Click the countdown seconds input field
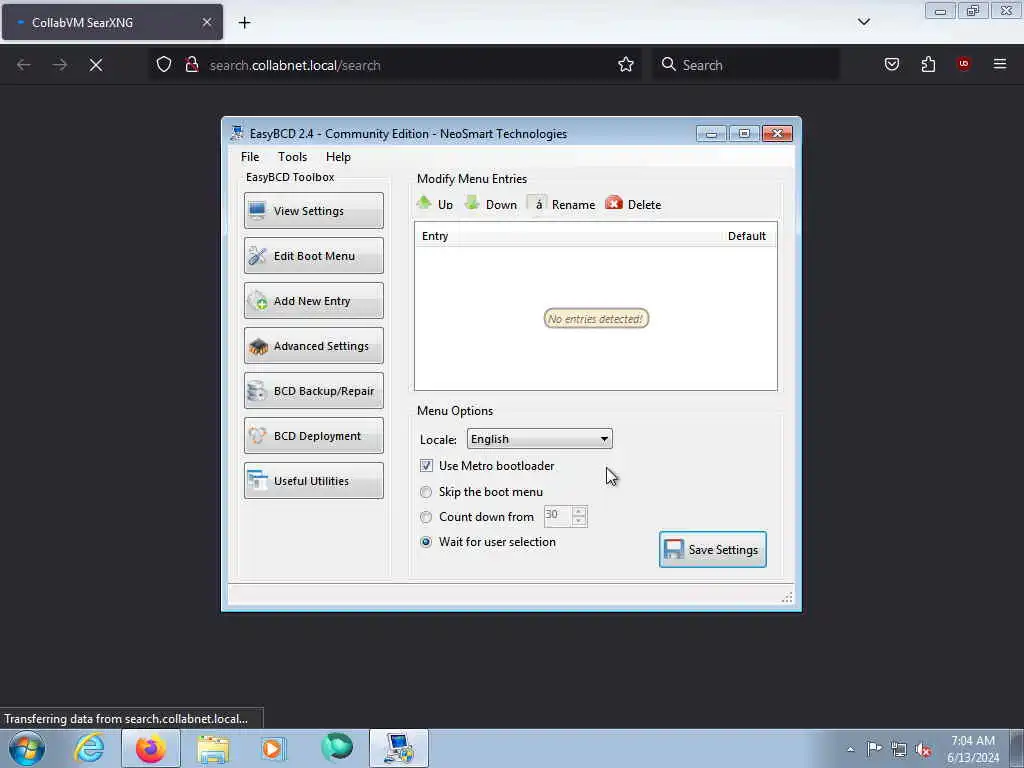The width and height of the screenshot is (1024, 768). coord(557,516)
